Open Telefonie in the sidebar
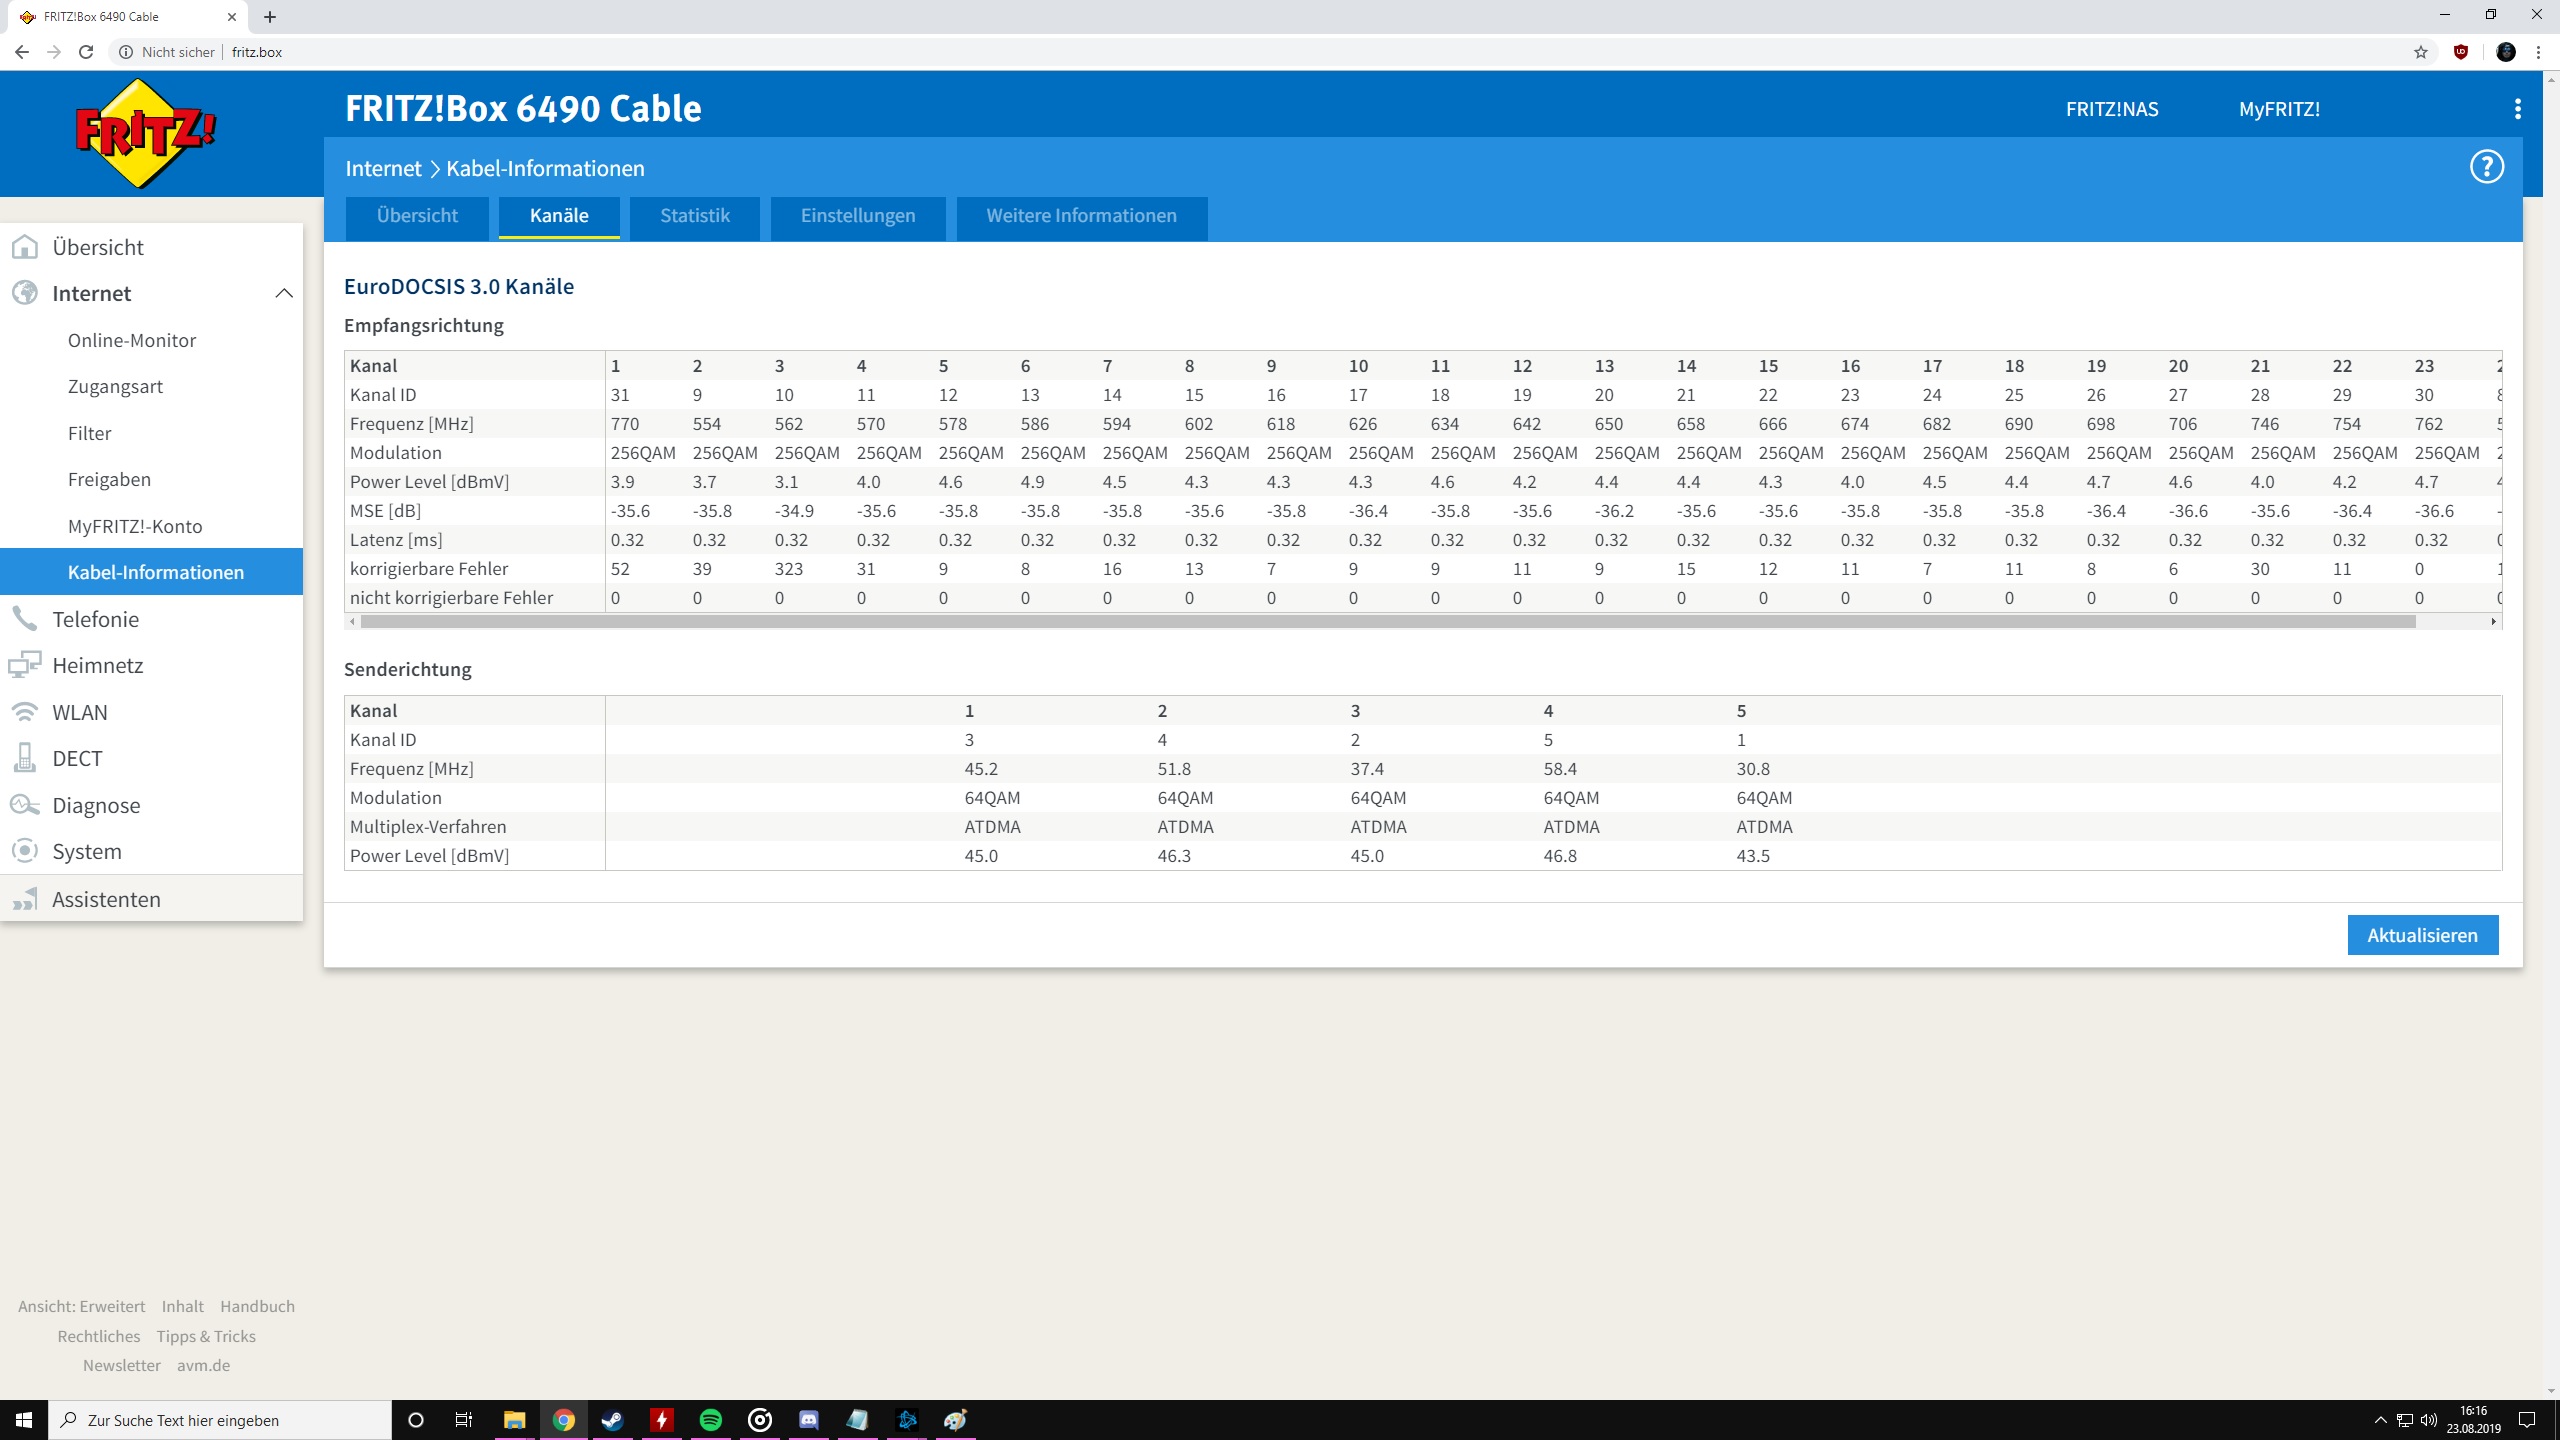The width and height of the screenshot is (2560, 1440). (95, 619)
